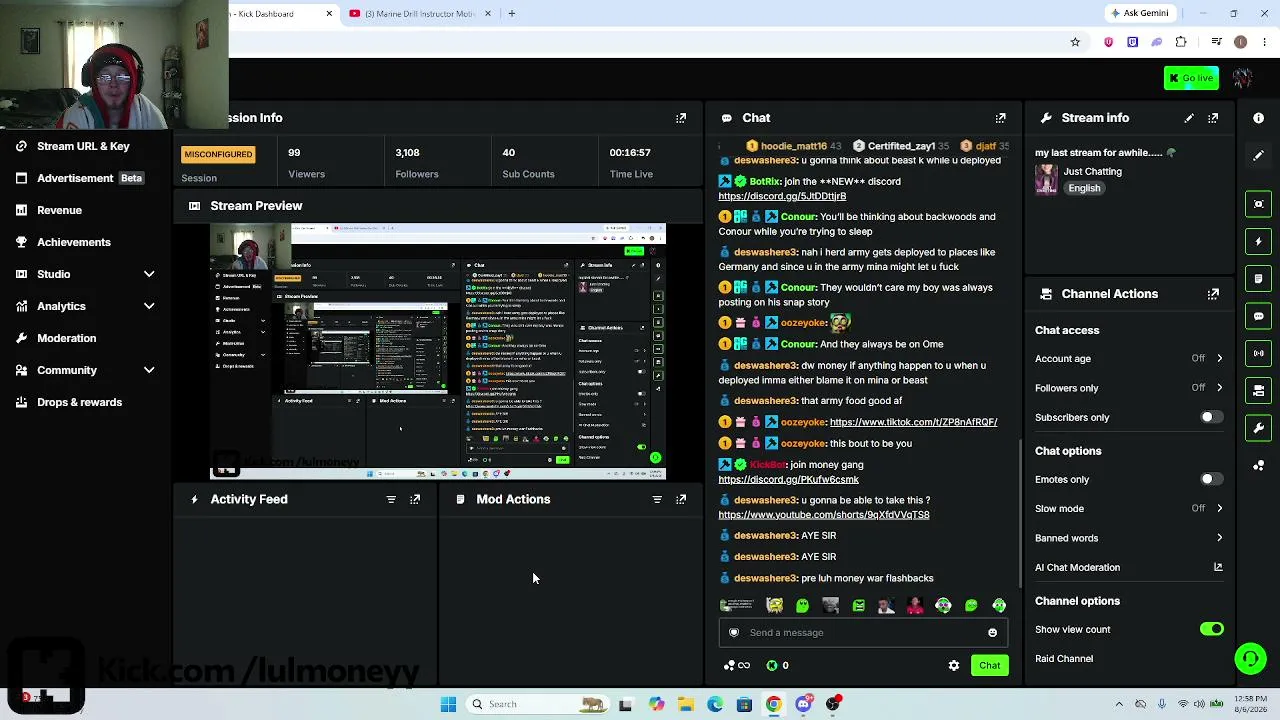The height and width of the screenshot is (720, 1280).
Task: Toggle the chat bubble rail icon
Action: [1258, 316]
